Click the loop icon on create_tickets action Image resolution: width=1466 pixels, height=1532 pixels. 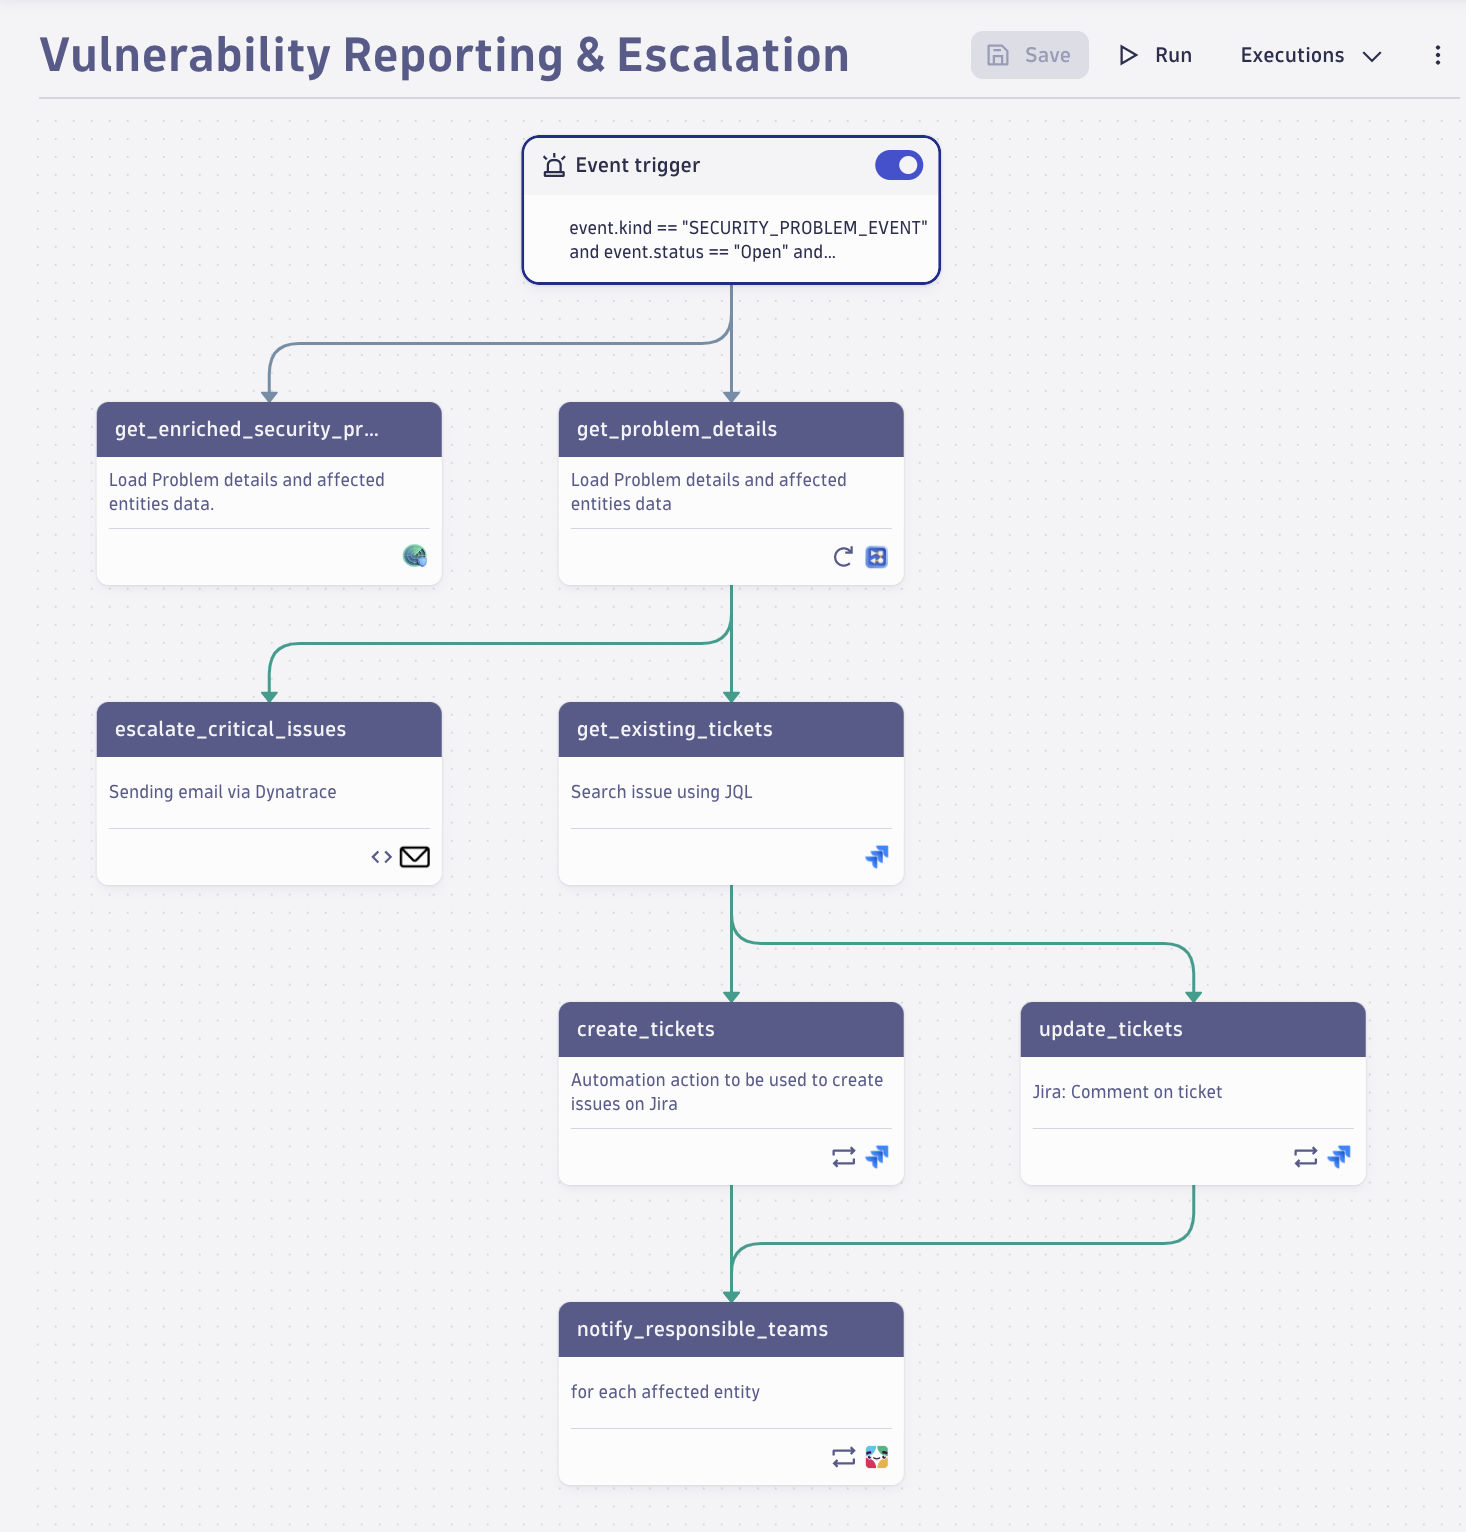point(843,1157)
